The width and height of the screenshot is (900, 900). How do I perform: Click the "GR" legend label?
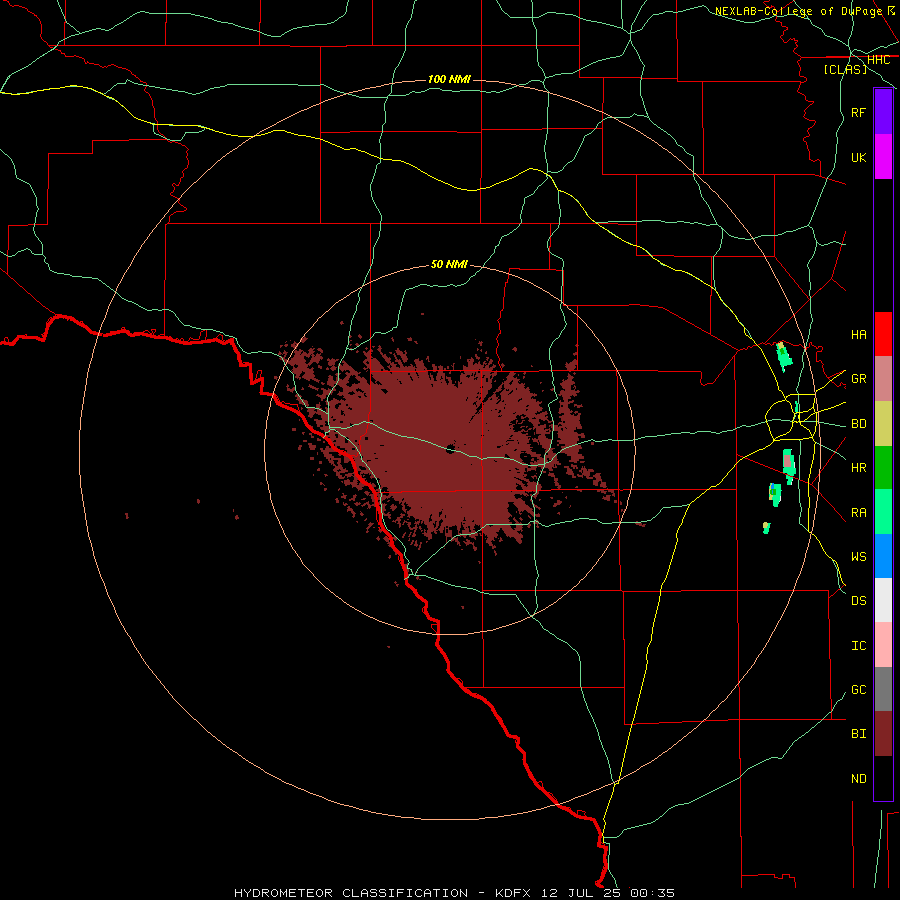point(858,379)
